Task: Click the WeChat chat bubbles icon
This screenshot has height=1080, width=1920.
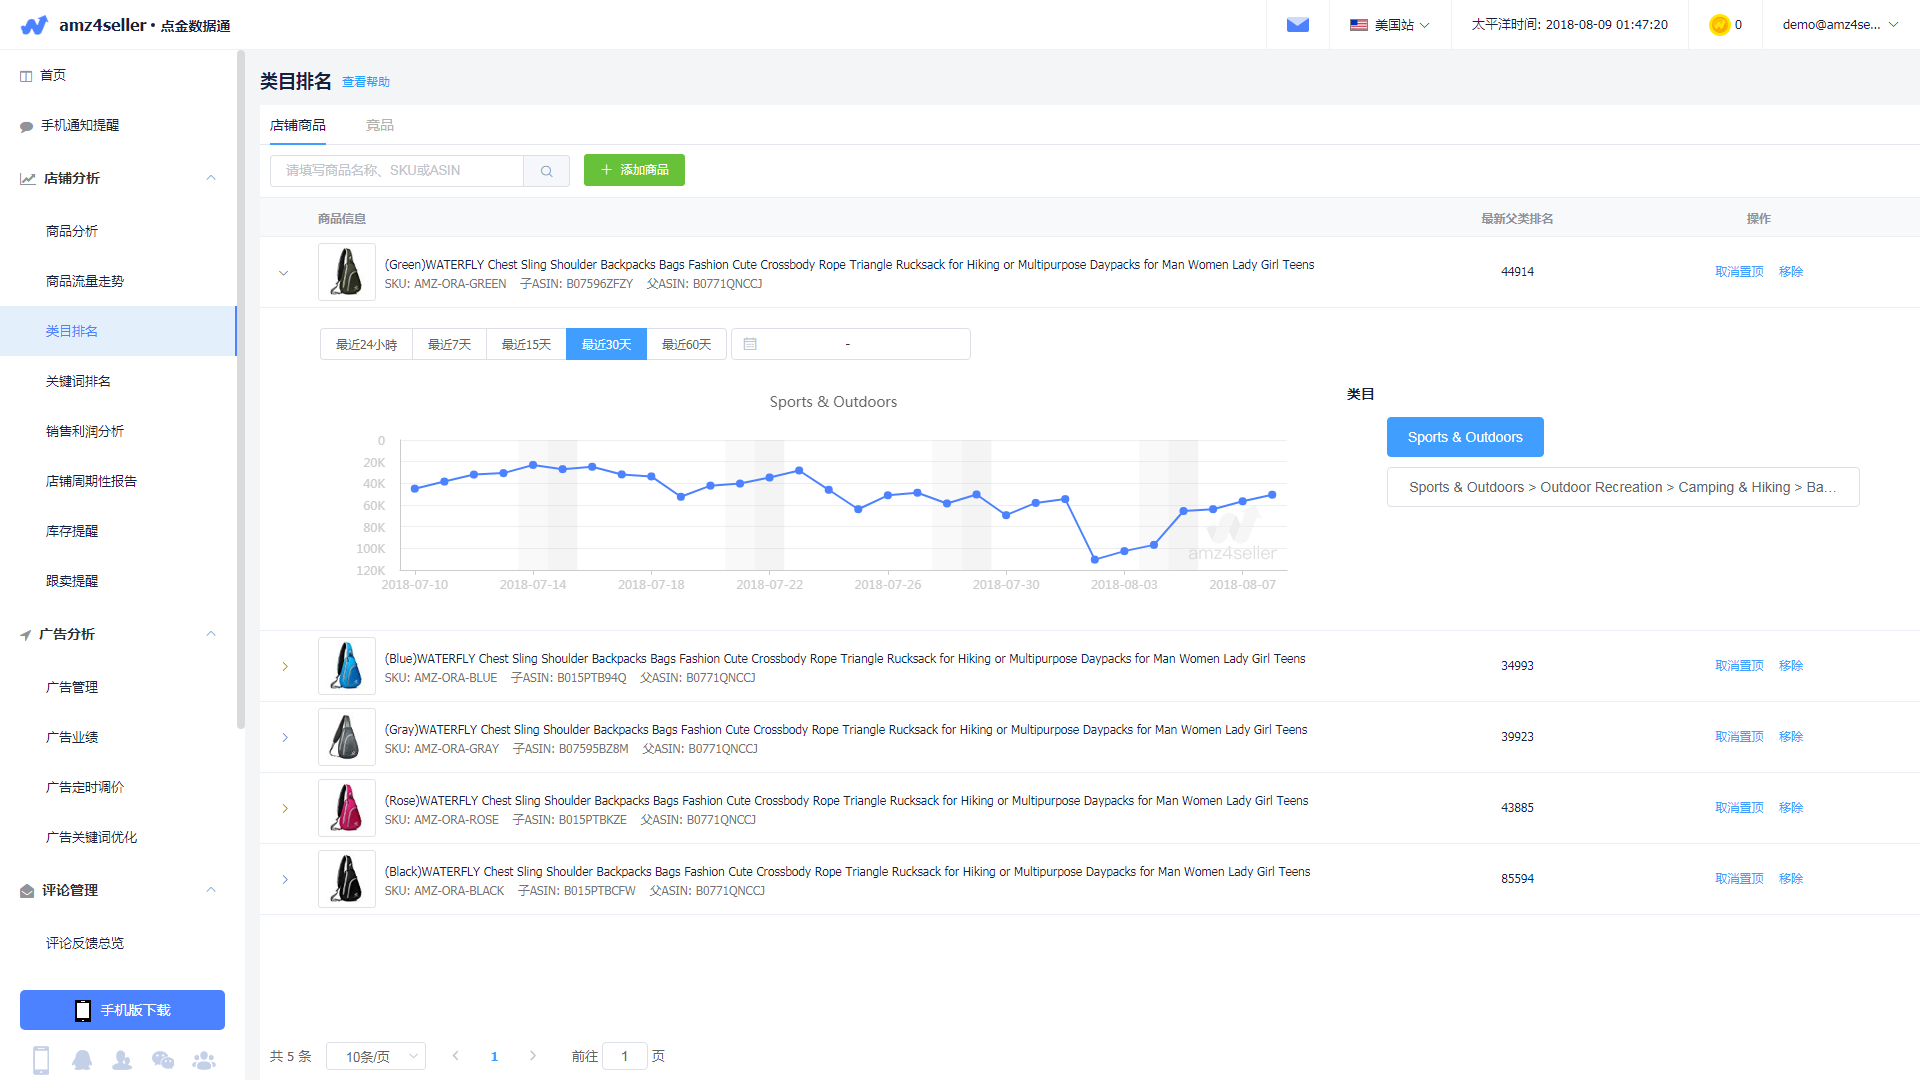Action: coord(163,1060)
